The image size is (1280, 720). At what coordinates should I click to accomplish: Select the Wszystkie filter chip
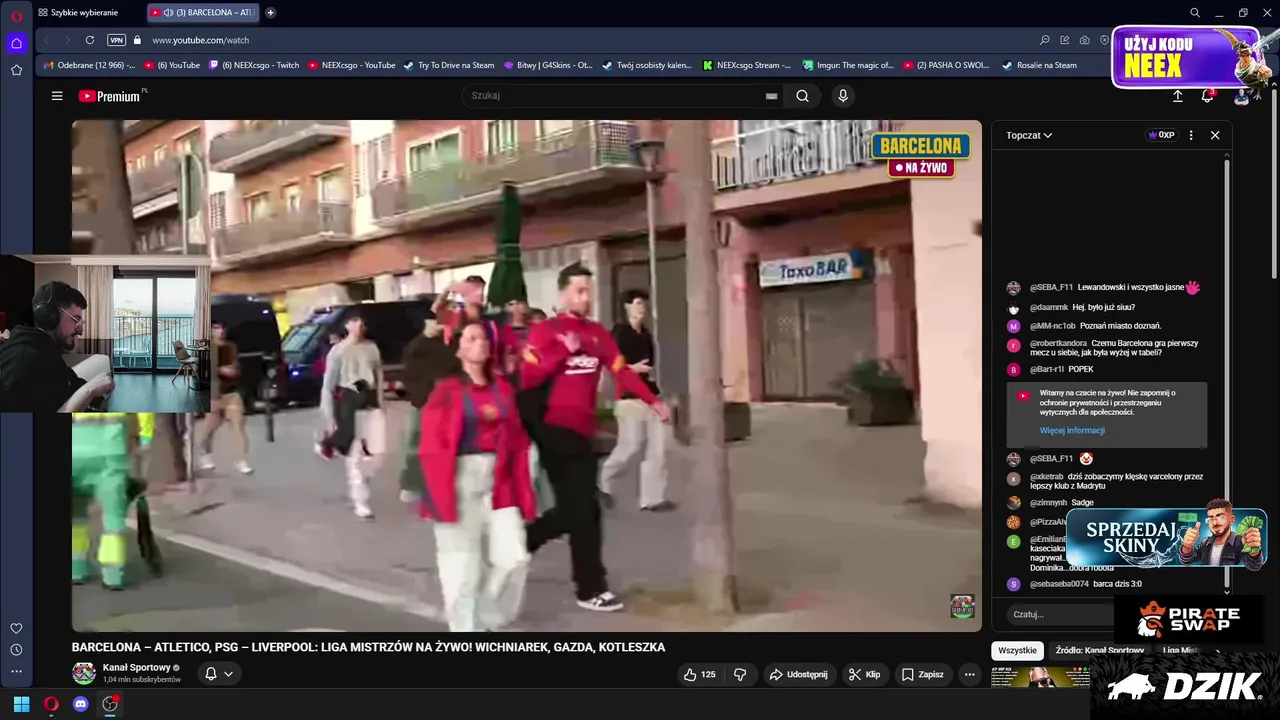coord(1017,650)
